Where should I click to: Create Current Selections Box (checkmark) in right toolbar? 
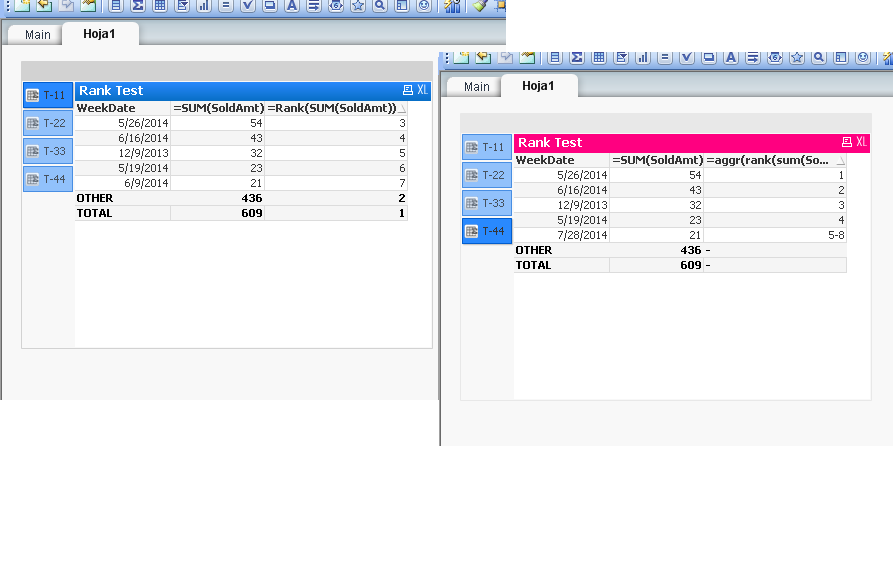[687, 57]
